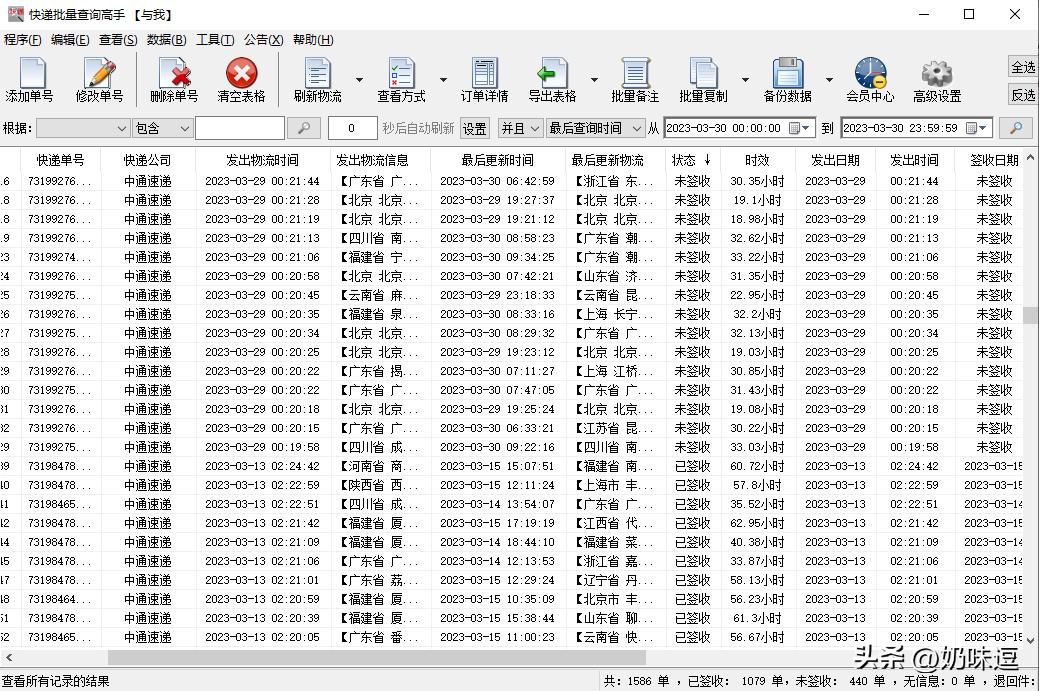Open the 公告 menu
This screenshot has width=1039, height=691.
coord(262,39)
